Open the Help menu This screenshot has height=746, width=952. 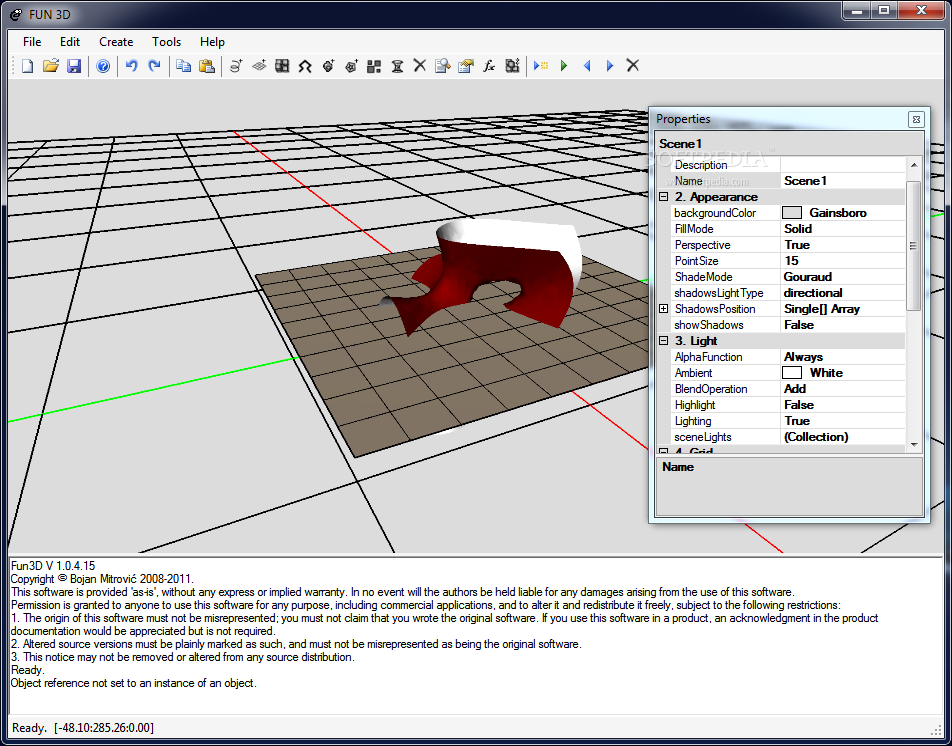pos(212,42)
